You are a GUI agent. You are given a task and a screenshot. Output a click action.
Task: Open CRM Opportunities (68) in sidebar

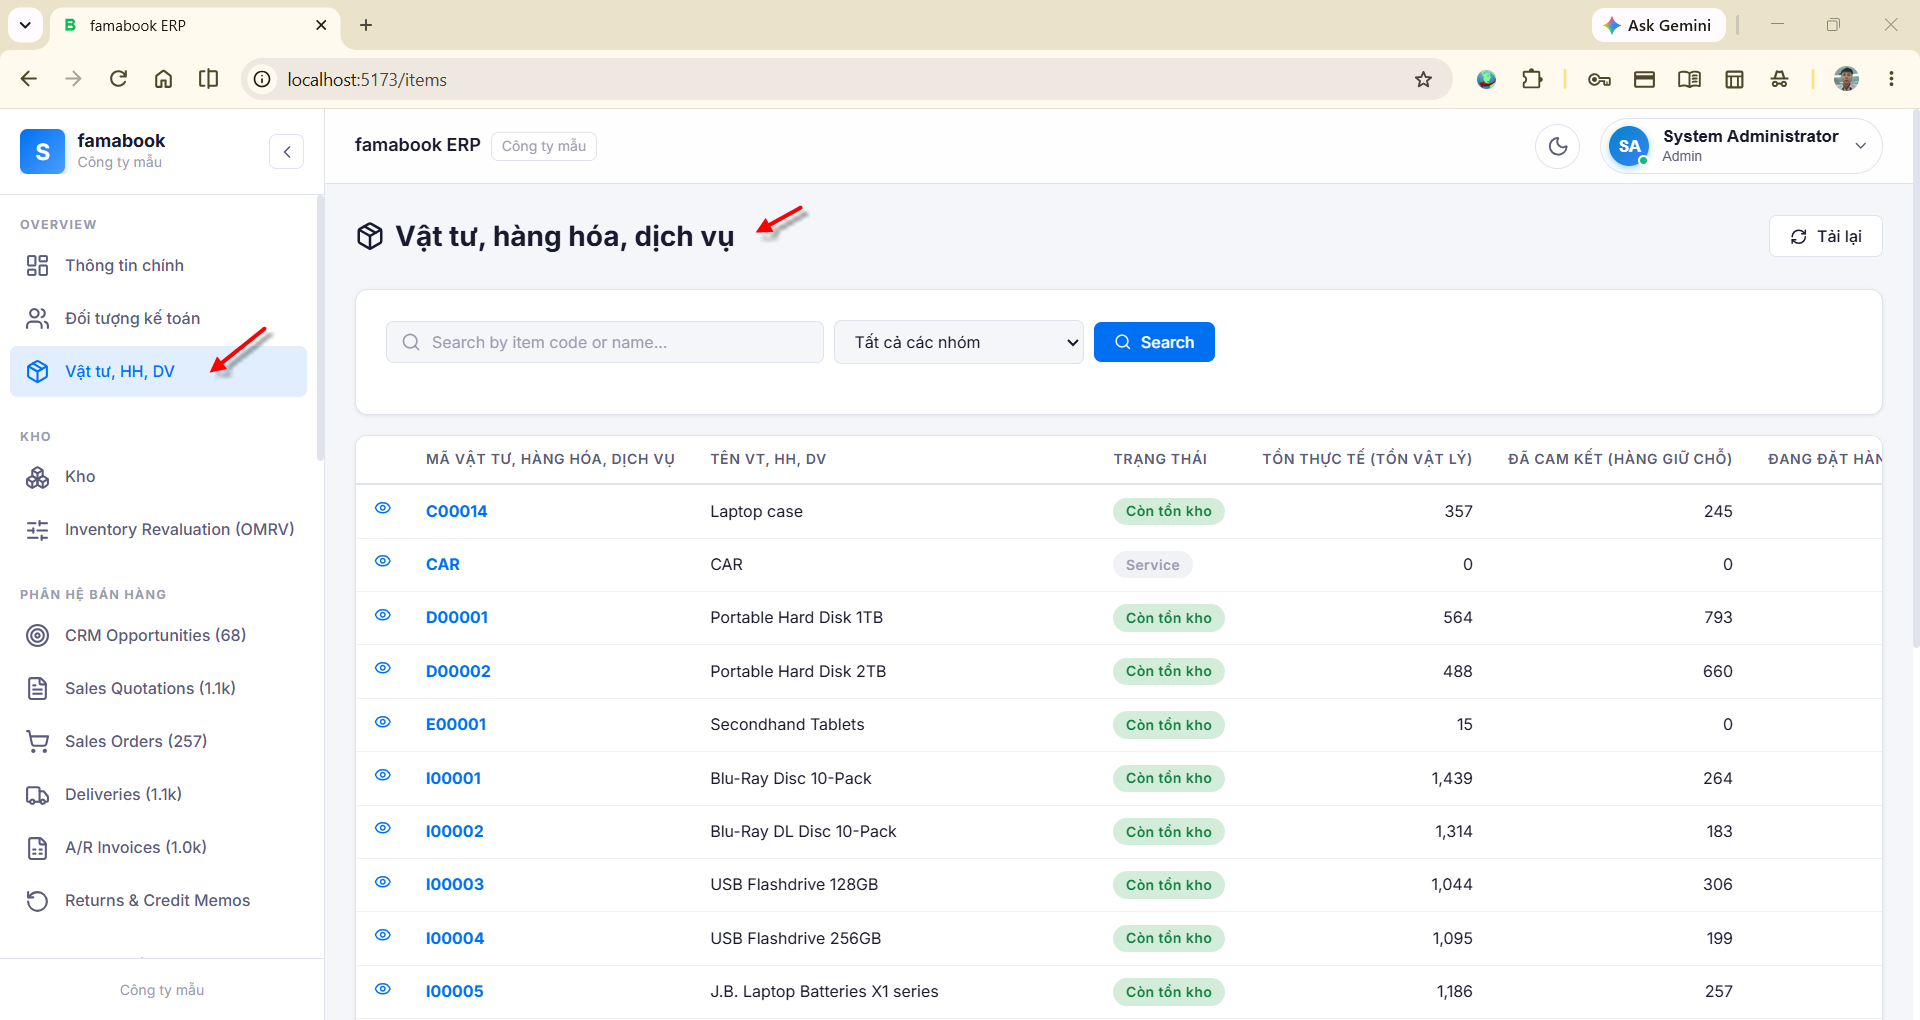(x=158, y=635)
